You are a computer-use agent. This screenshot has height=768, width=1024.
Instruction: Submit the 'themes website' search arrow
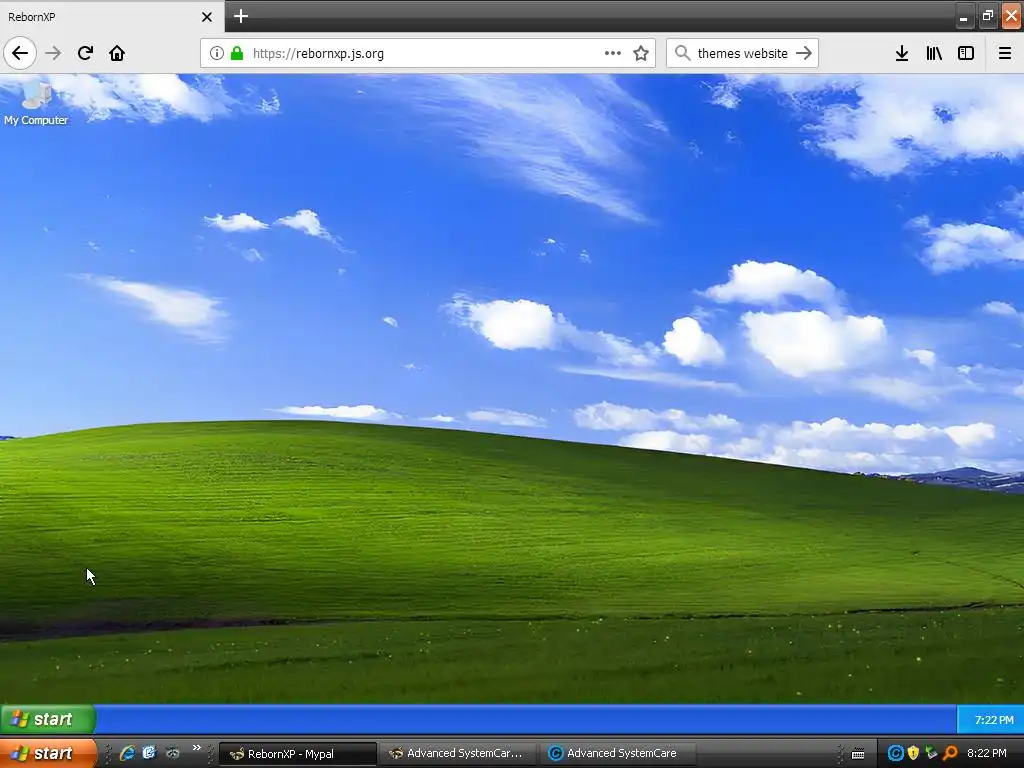coord(804,53)
